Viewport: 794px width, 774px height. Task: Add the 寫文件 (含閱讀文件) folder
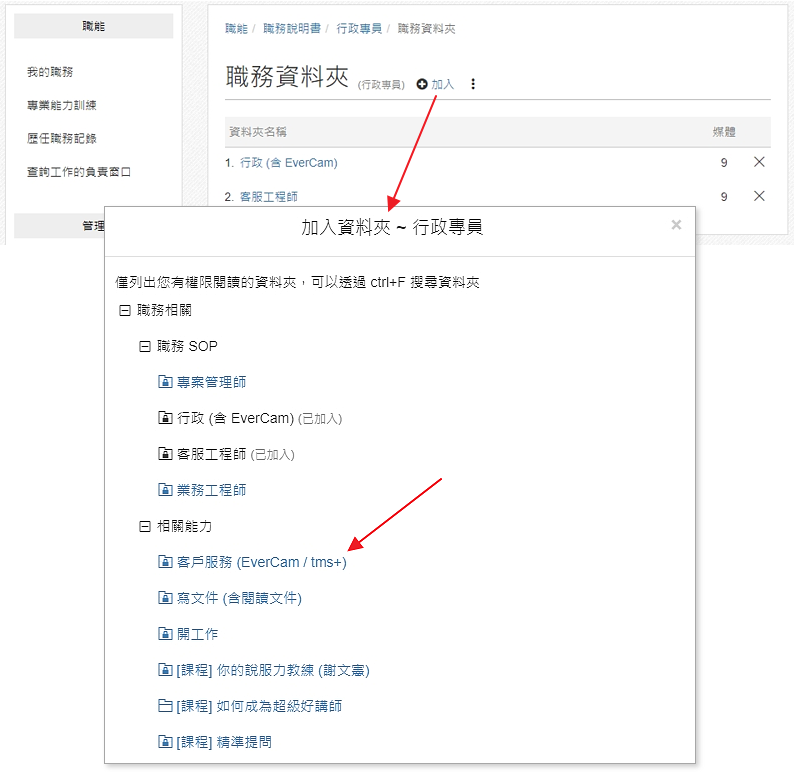(239, 598)
